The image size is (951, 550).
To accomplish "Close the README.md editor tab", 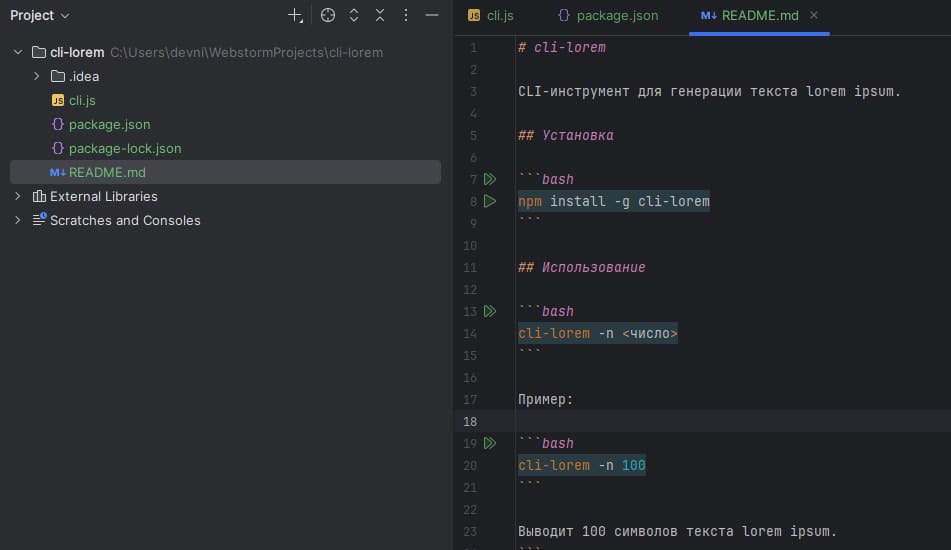I will (814, 16).
